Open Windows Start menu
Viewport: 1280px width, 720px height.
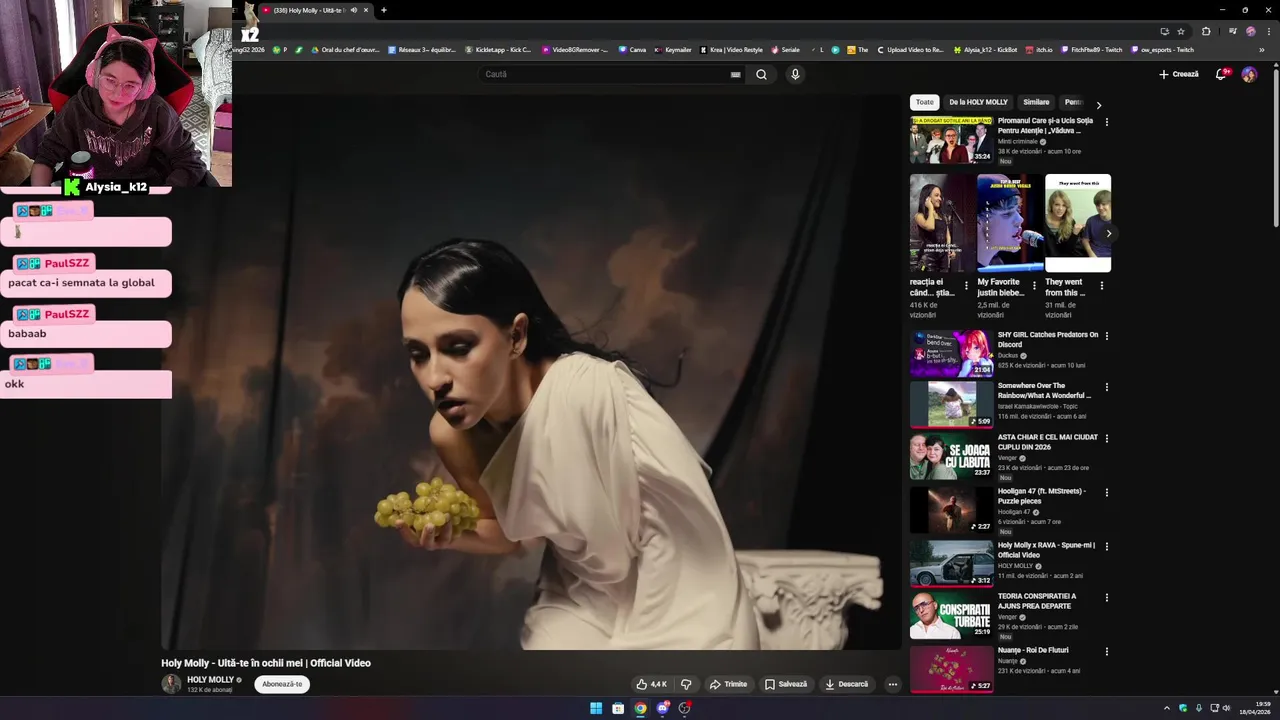tap(596, 708)
